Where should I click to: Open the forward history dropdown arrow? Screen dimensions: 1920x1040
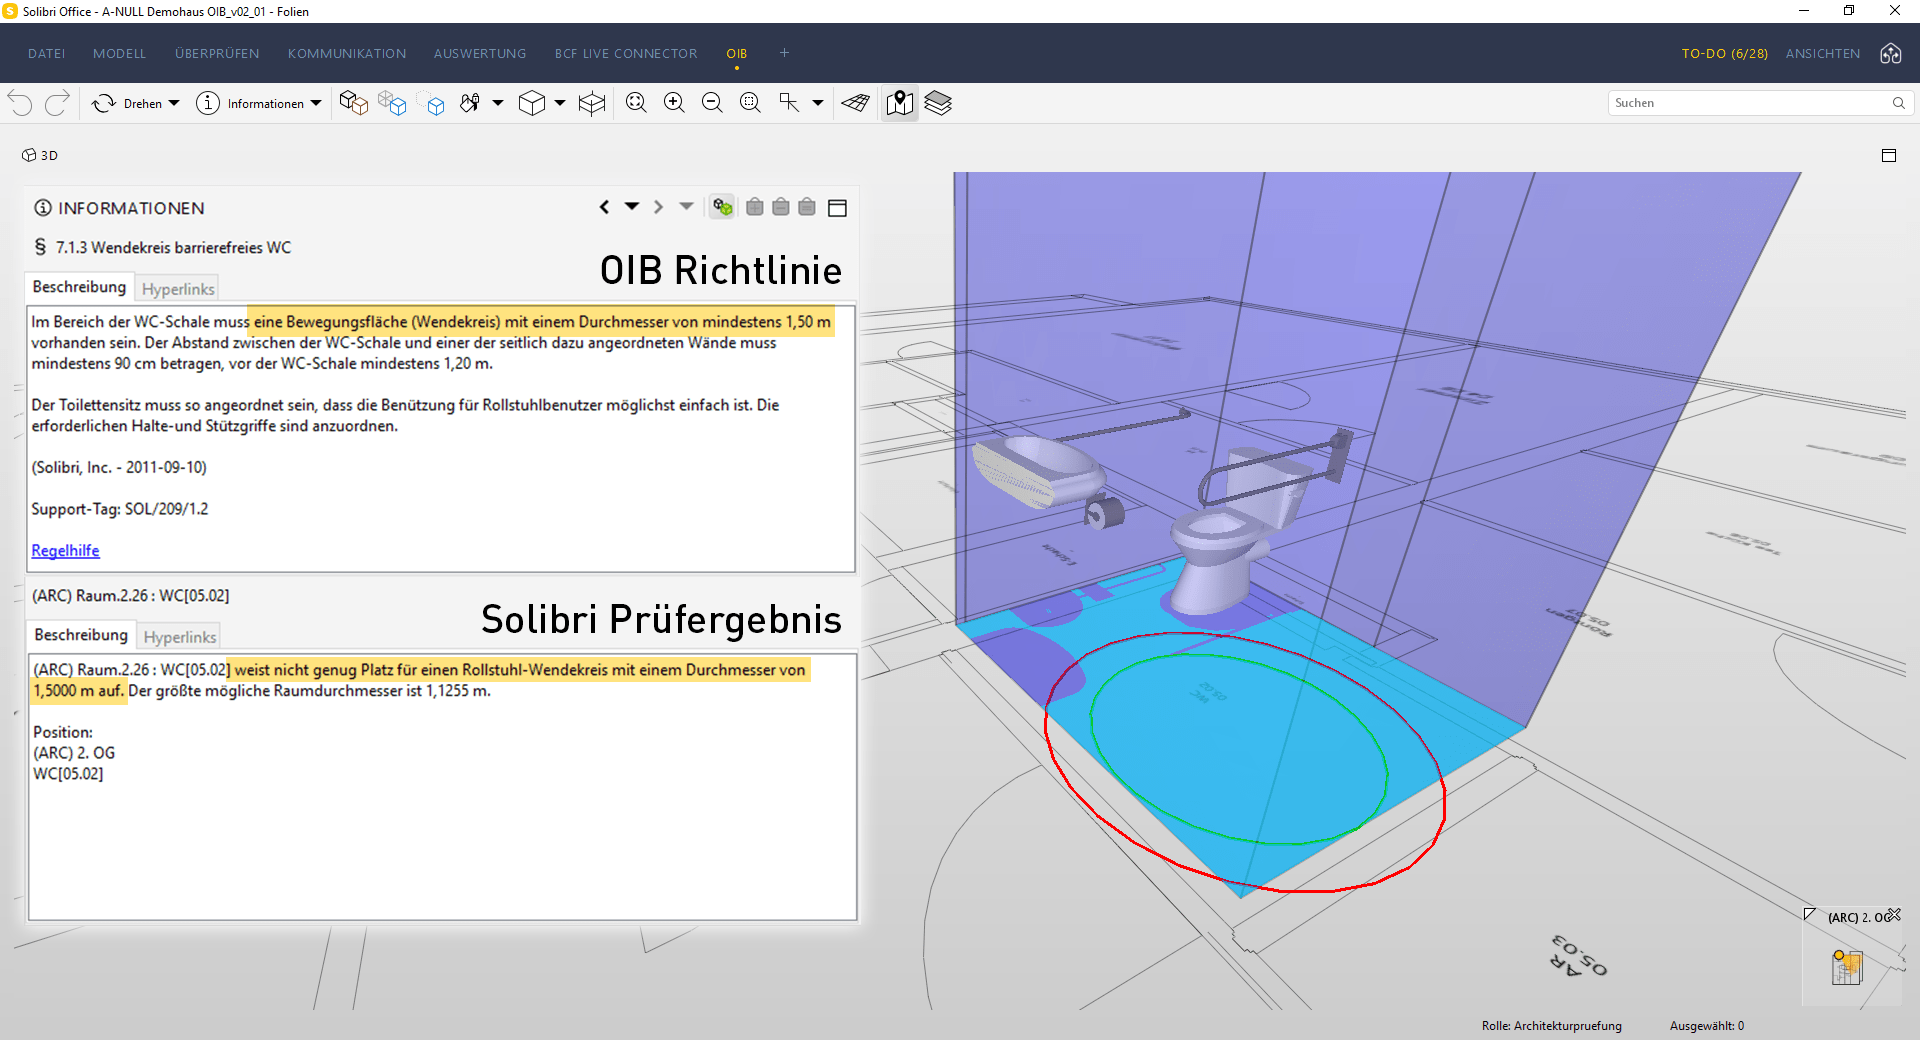[686, 206]
